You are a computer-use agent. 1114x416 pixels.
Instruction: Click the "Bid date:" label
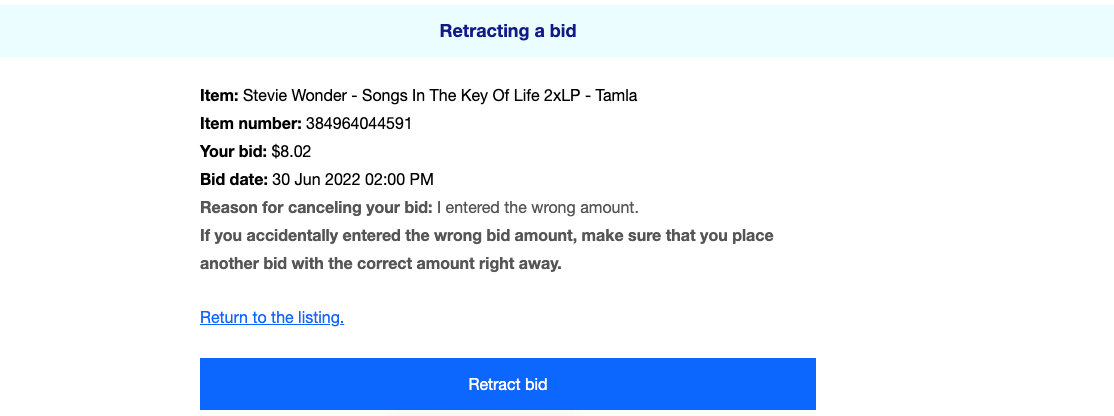pos(234,180)
